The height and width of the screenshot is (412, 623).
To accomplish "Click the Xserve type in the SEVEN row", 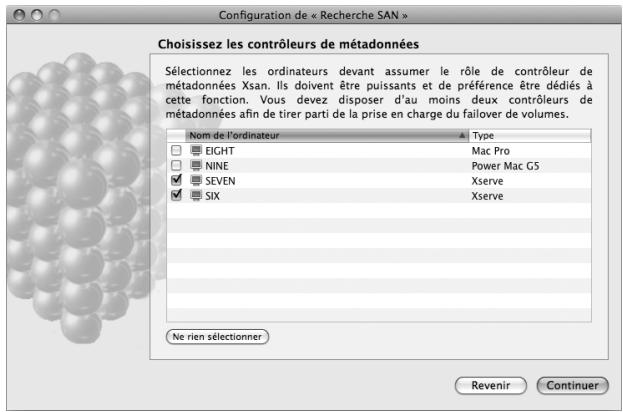I will tap(488, 181).
